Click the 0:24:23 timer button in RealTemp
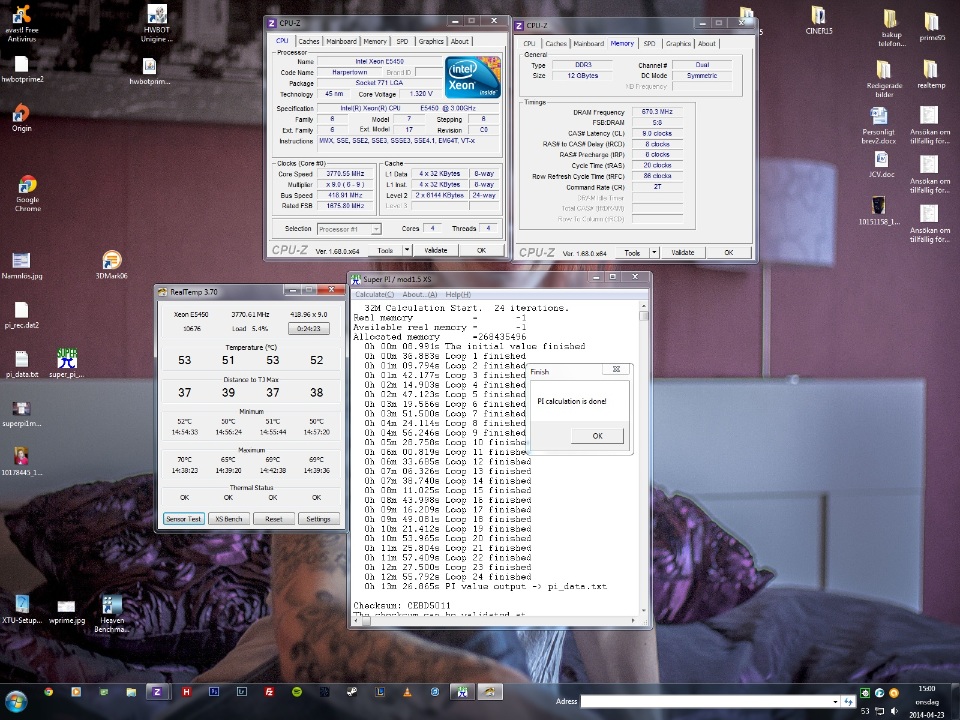The width and height of the screenshot is (960, 720). [309, 328]
